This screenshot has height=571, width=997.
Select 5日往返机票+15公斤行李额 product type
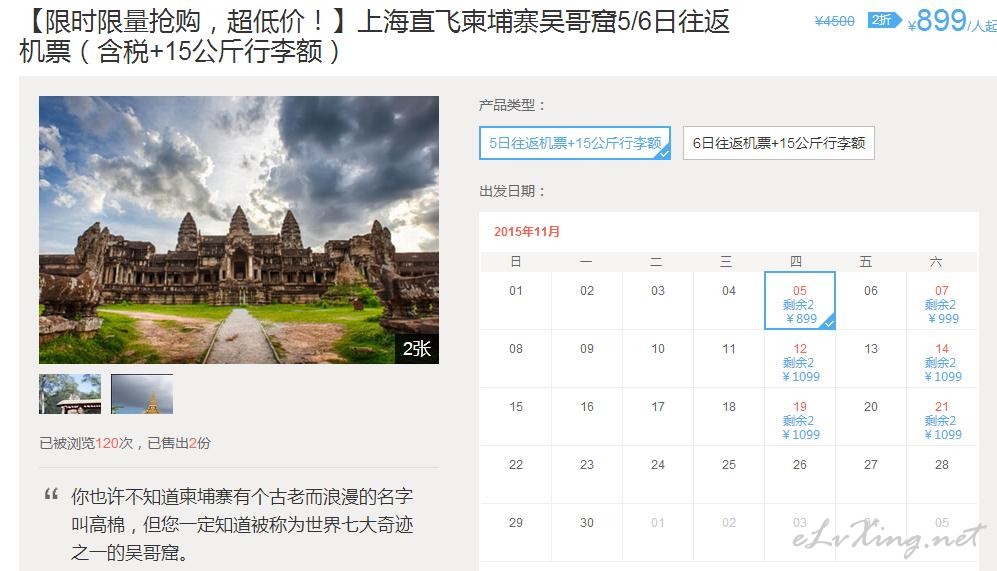(575, 143)
